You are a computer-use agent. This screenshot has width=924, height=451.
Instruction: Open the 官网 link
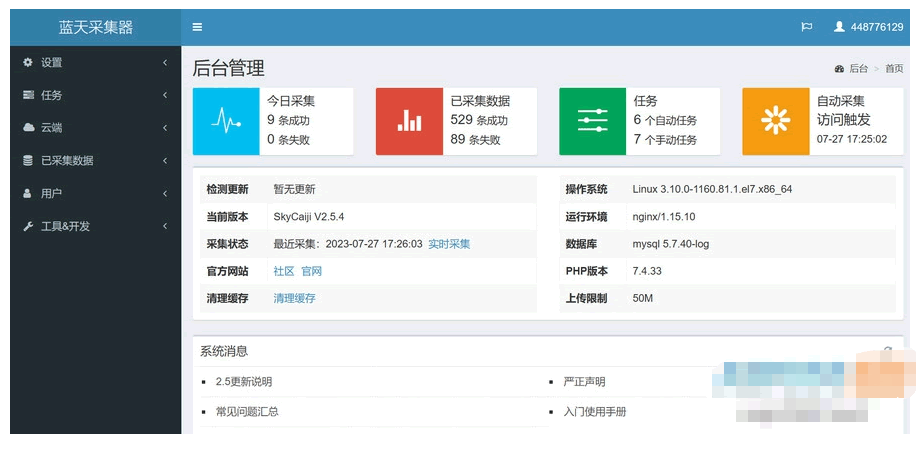312,271
